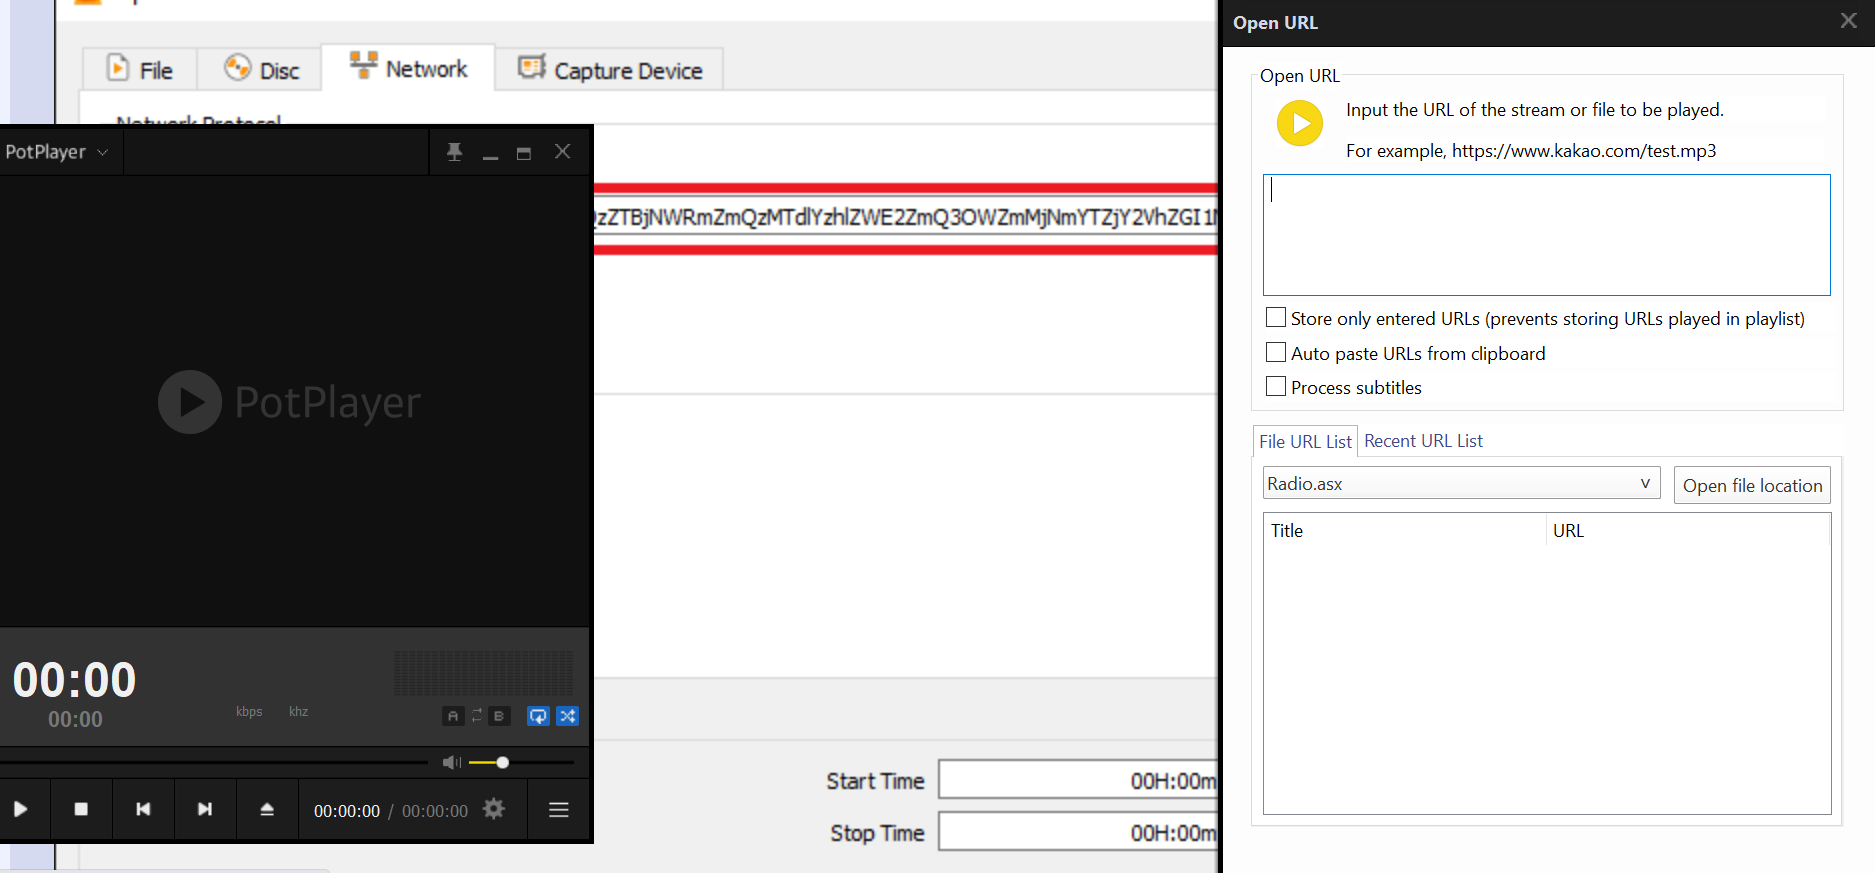Screen dimensions: 1875x873
Task: Open the PotPlayer title dropdown menu
Action: (56, 151)
